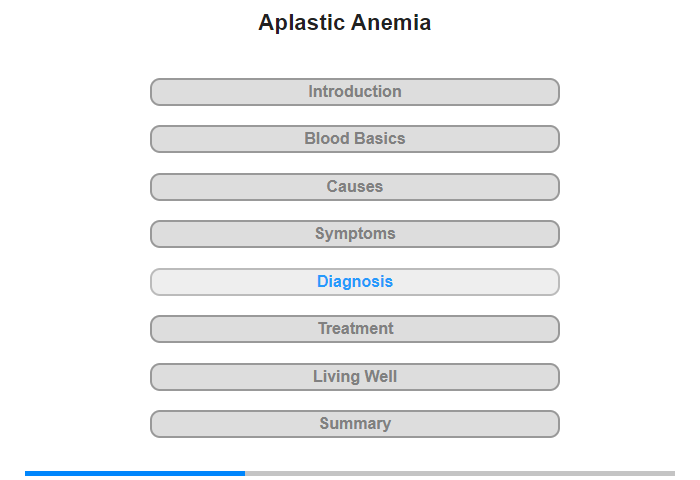Click the highlighted Diagnosis button
The height and width of the screenshot is (480, 700).
[x=355, y=282]
